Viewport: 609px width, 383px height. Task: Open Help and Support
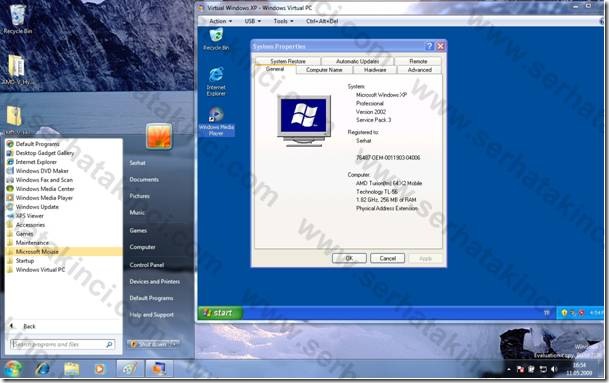coord(151,315)
